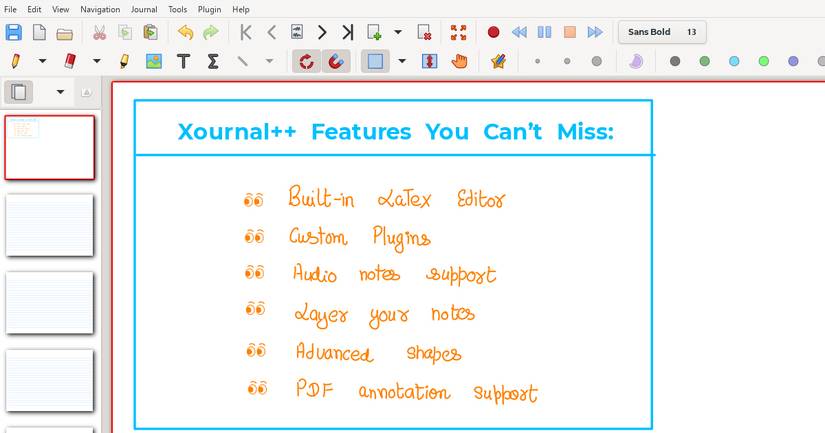Select the Hand pan tool
Image resolution: width=825 pixels, height=433 pixels.
pos(459,62)
